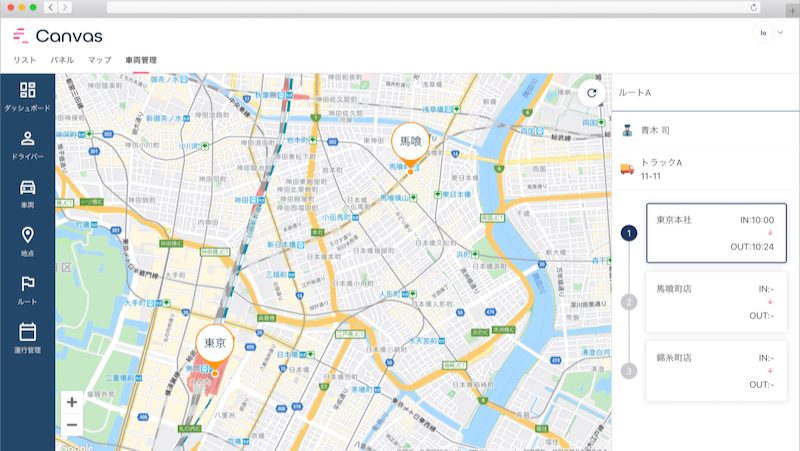Zoom out the map with minus

[x=72, y=425]
